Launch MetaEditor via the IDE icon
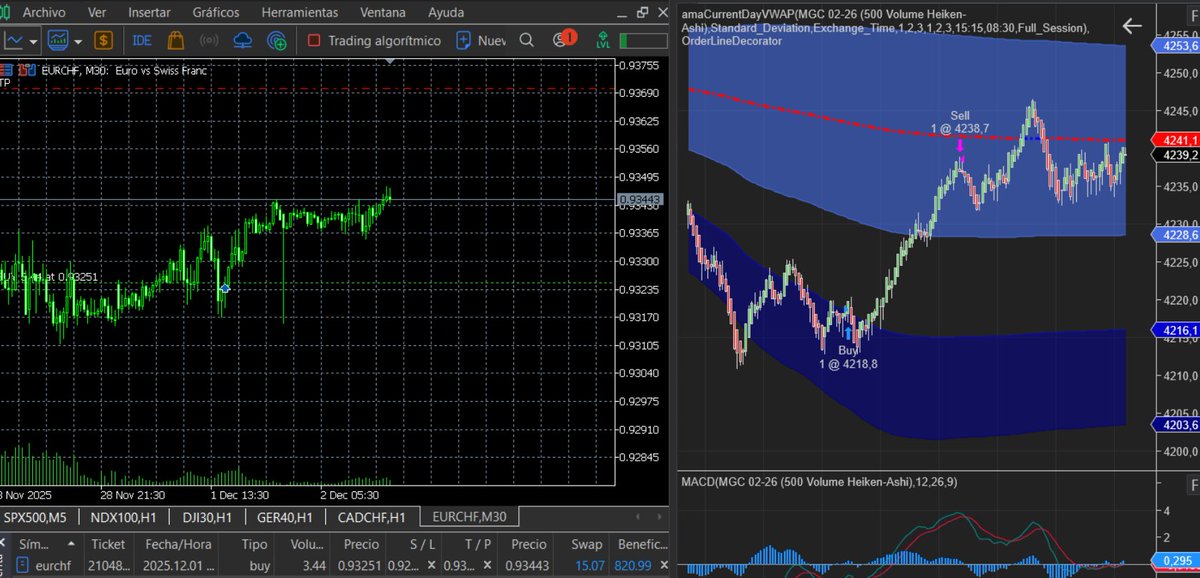The image size is (1200, 578). (x=141, y=42)
